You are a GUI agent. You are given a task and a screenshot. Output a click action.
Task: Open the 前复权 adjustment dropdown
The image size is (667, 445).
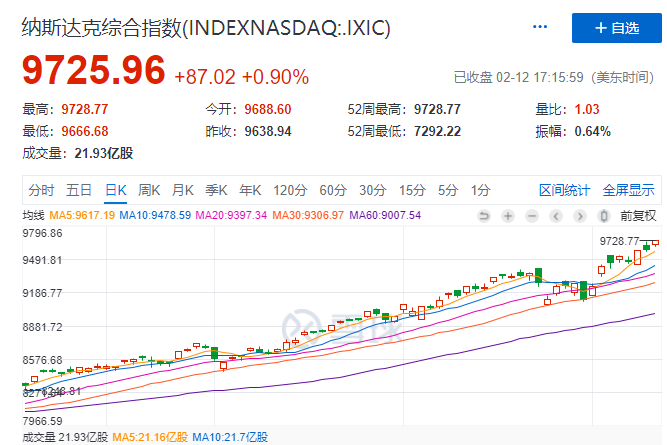[638, 216]
